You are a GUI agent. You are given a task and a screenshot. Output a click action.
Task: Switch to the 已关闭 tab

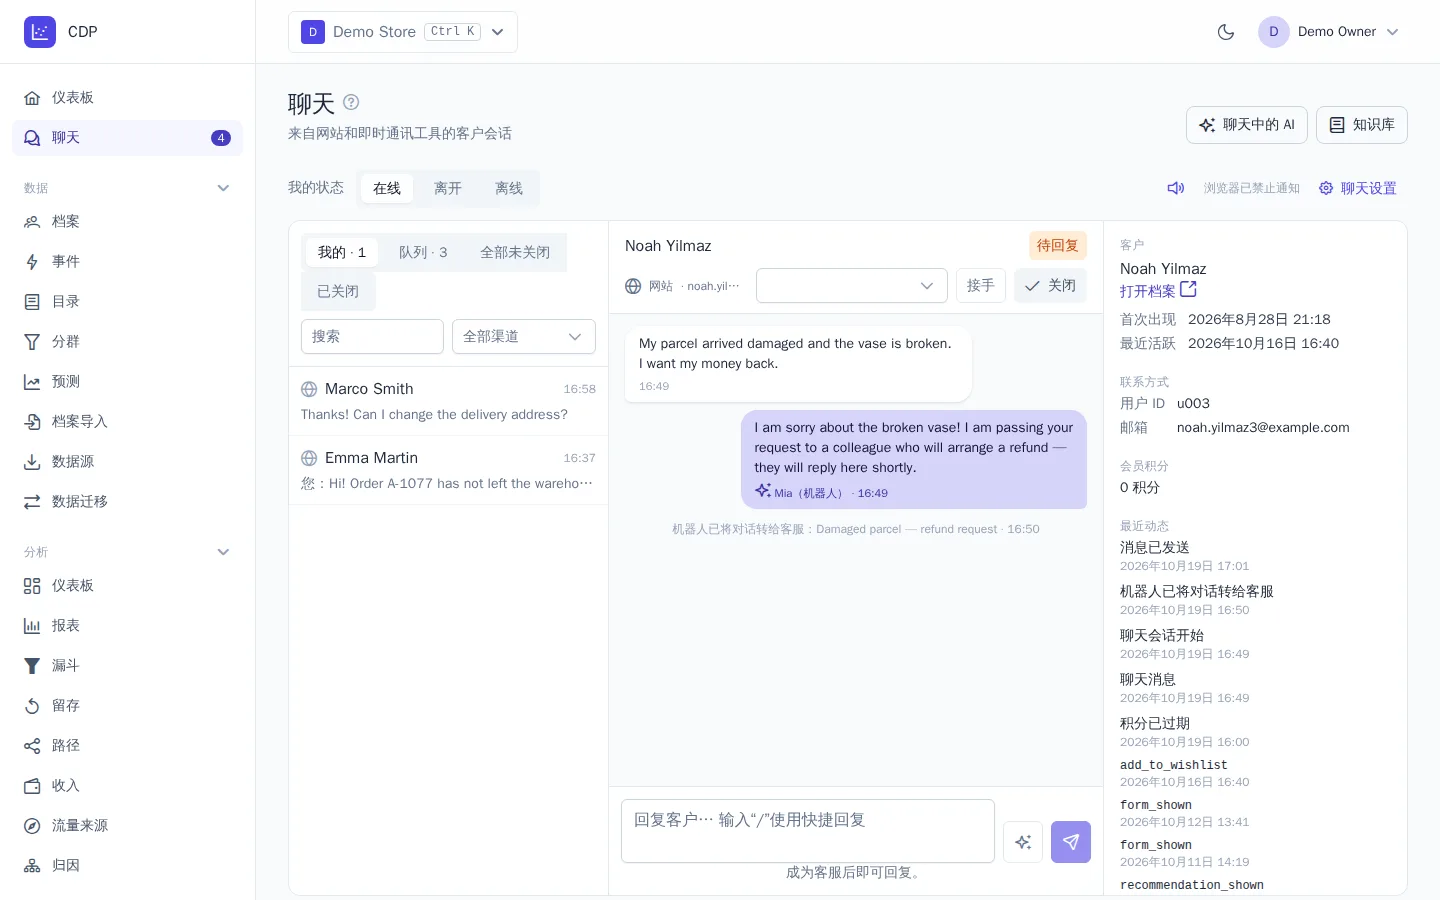click(338, 291)
